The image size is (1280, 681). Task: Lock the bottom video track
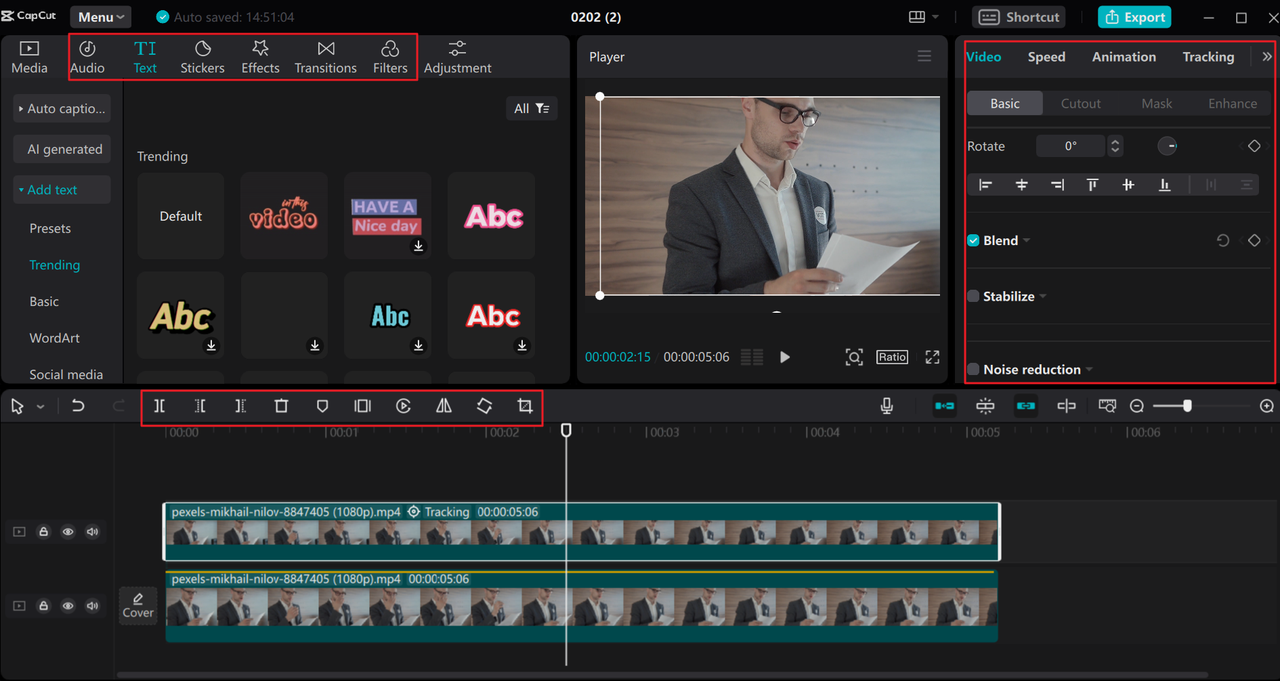[x=44, y=606]
